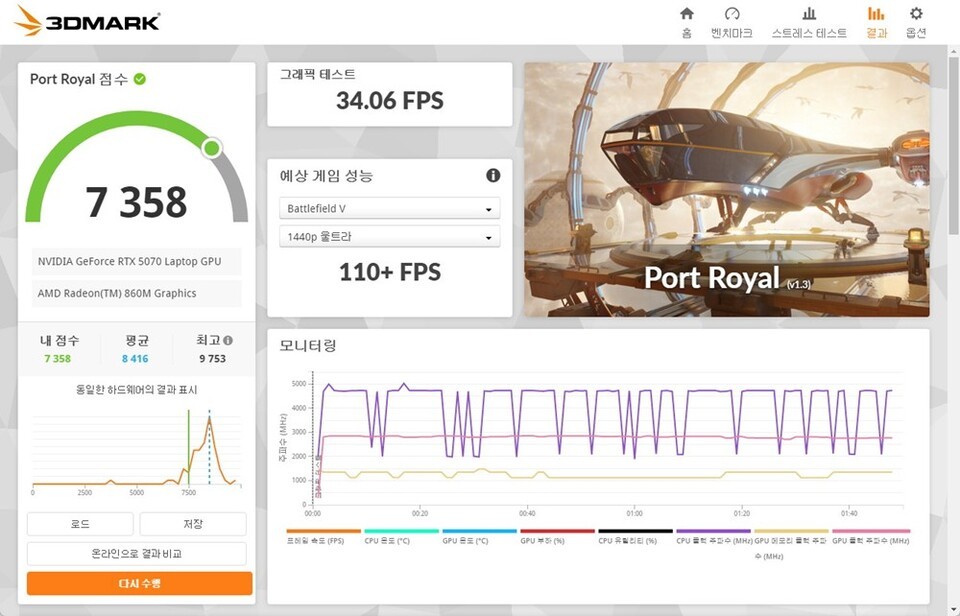Click the info icon next to 예상 게임 성능

(x=491, y=175)
